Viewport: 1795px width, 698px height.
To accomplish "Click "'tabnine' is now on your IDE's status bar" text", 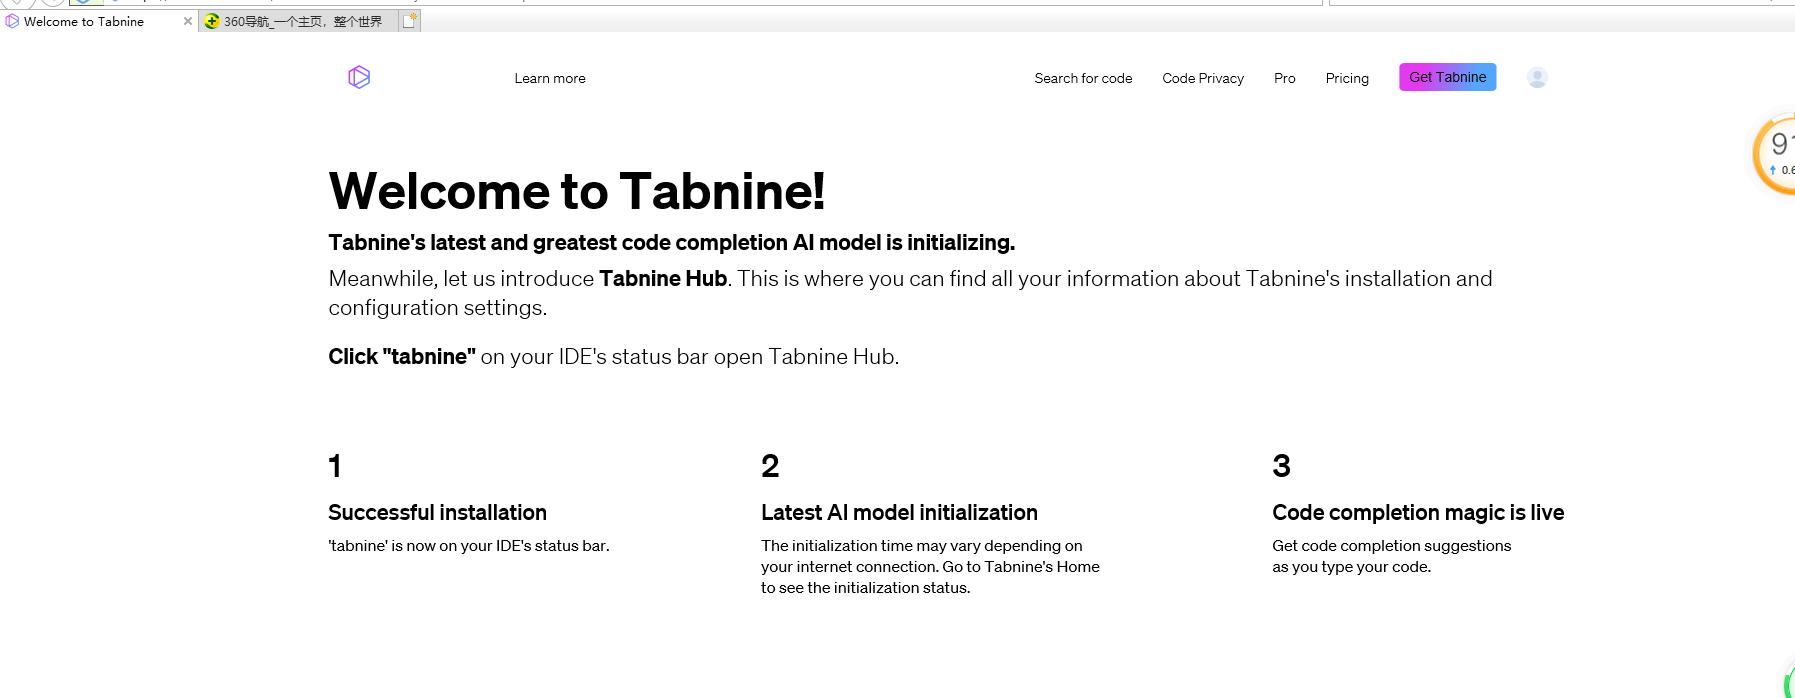I will pyautogui.click(x=469, y=545).
